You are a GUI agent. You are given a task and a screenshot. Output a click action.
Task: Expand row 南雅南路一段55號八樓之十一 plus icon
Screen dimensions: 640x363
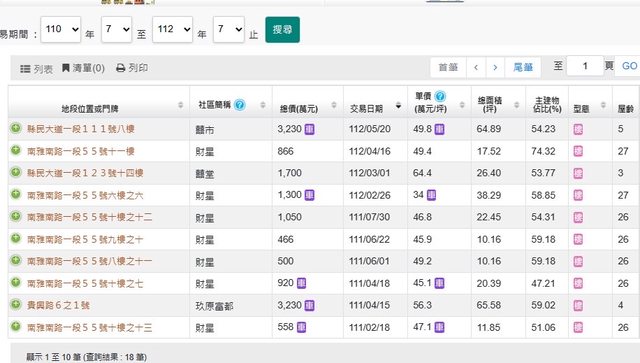coord(16,260)
